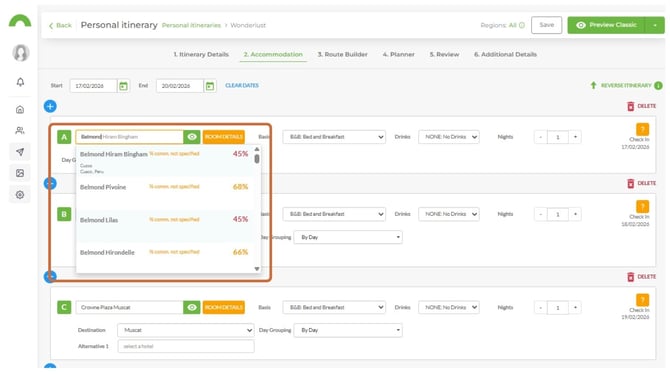Select Accommodation tab

273,55
